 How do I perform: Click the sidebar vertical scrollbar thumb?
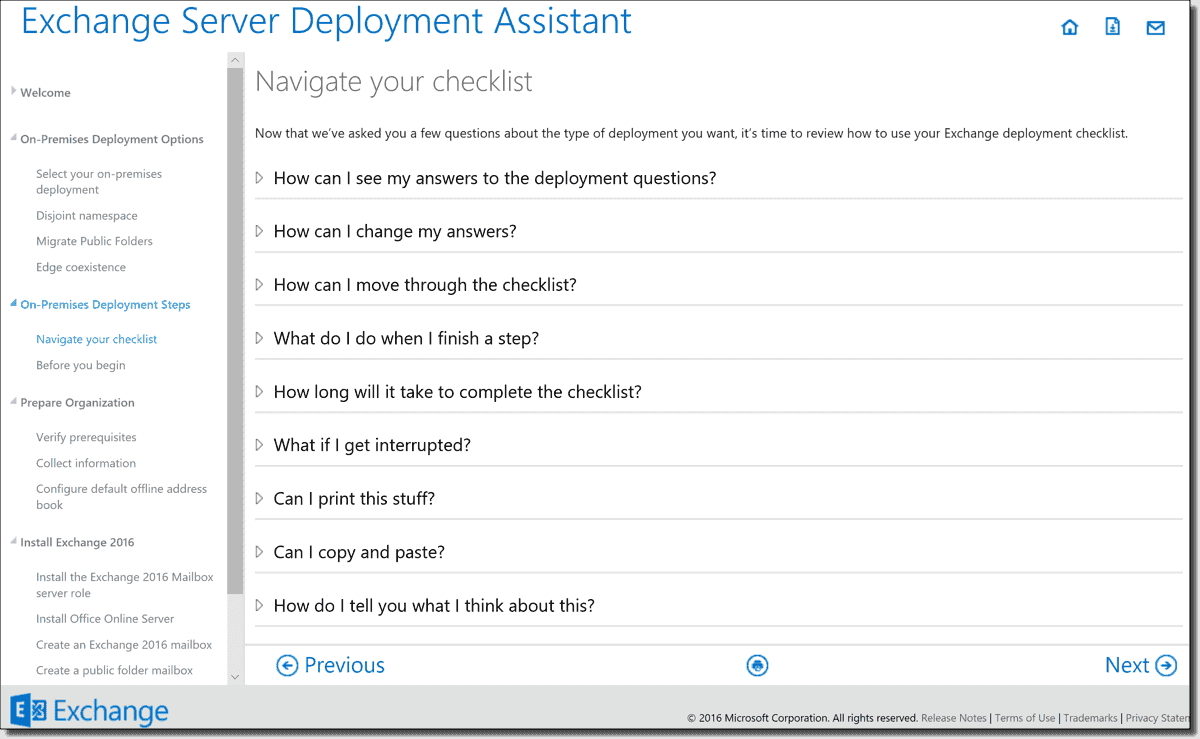(235, 330)
